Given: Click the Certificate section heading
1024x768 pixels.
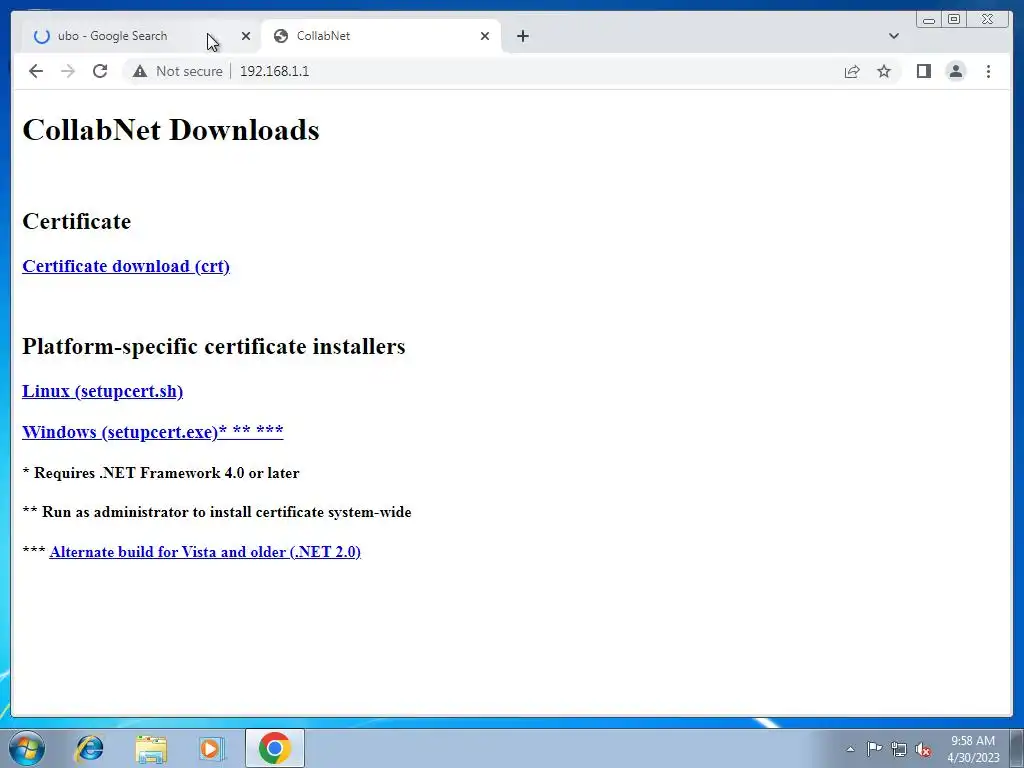Looking at the screenshot, I should click(x=76, y=221).
